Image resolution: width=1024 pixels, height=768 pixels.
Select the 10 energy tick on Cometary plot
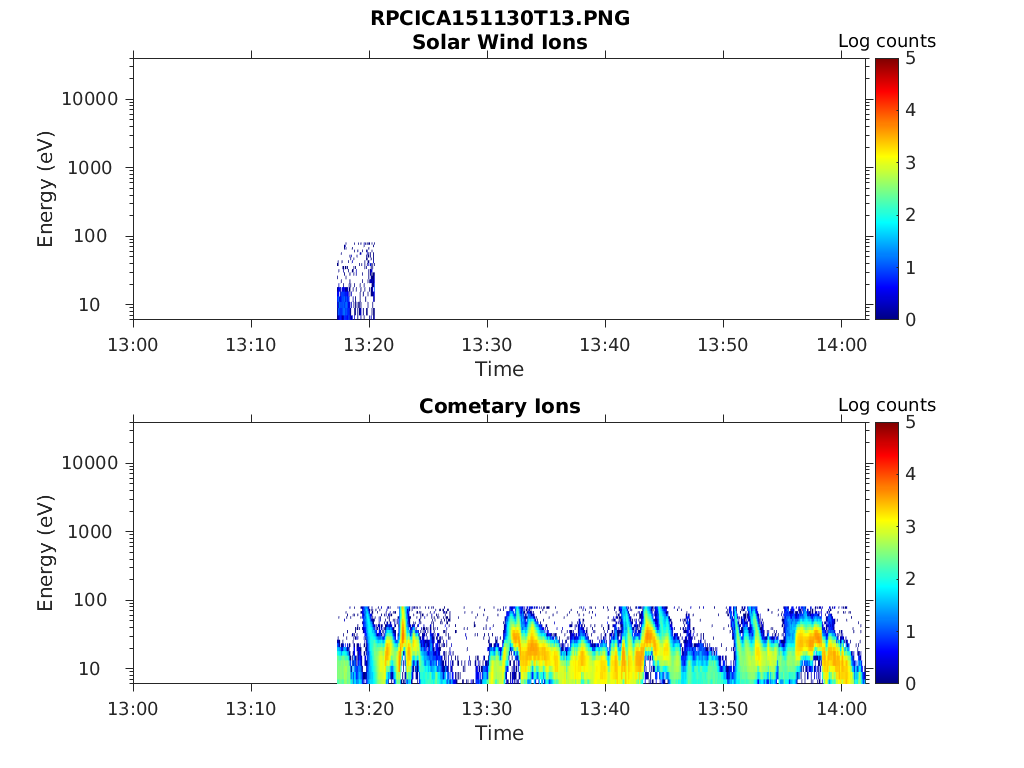pyautogui.click(x=89, y=669)
